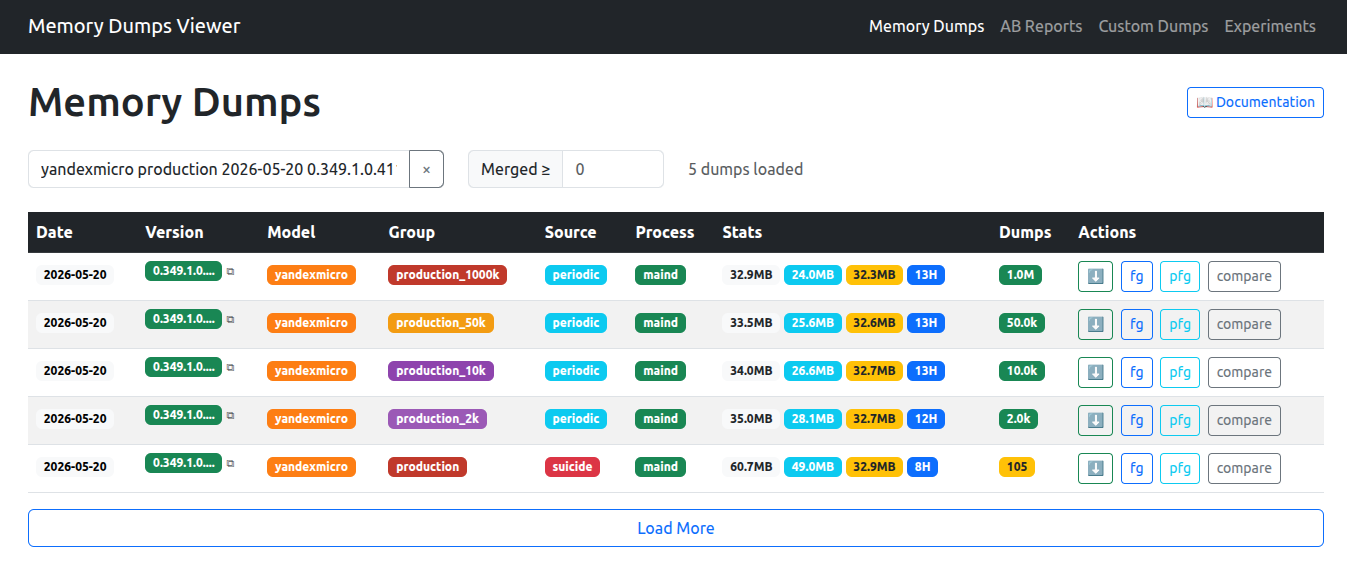1347x574 pixels.
Task: Open pfg for production_2k row
Action: coord(1180,420)
